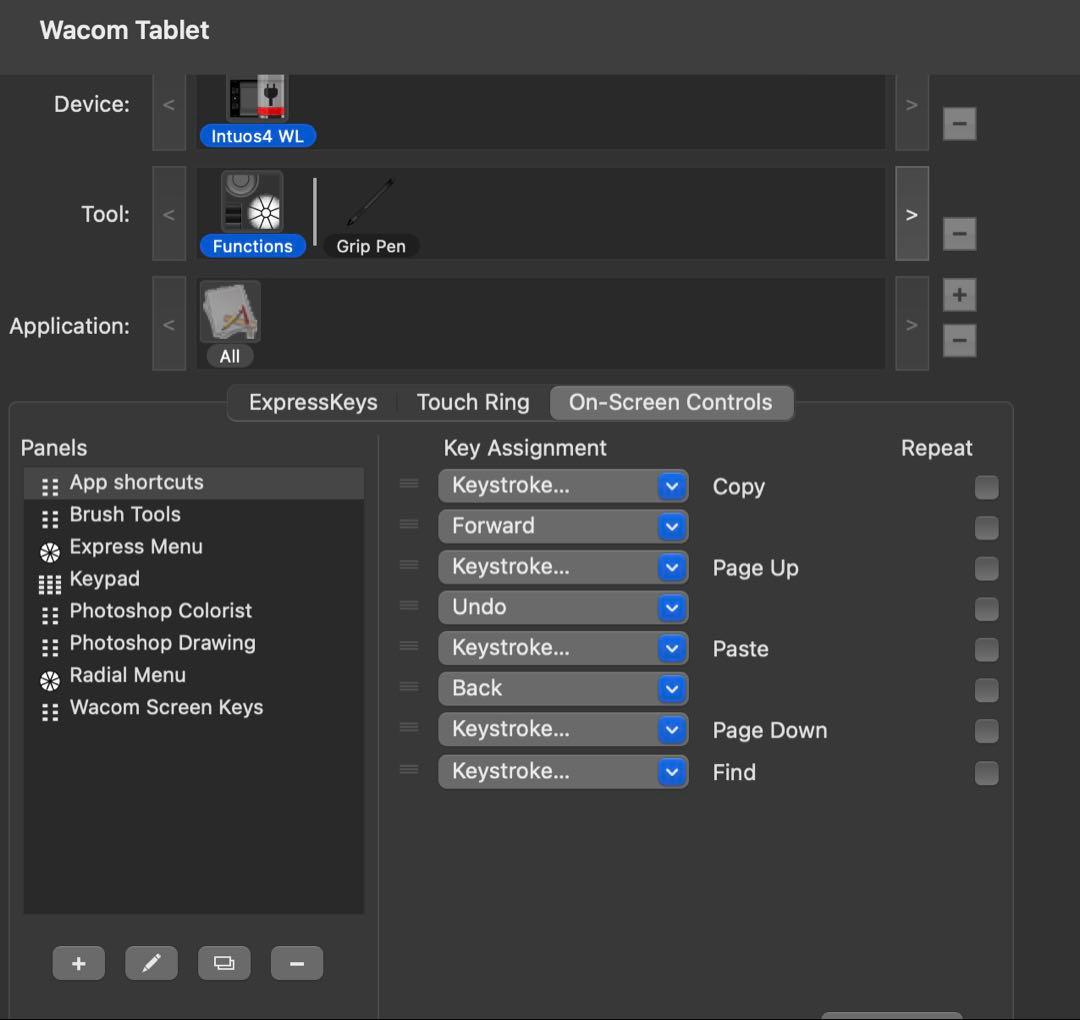Grab the reorder handle for Copy row
The image size is (1080, 1020).
[409, 483]
